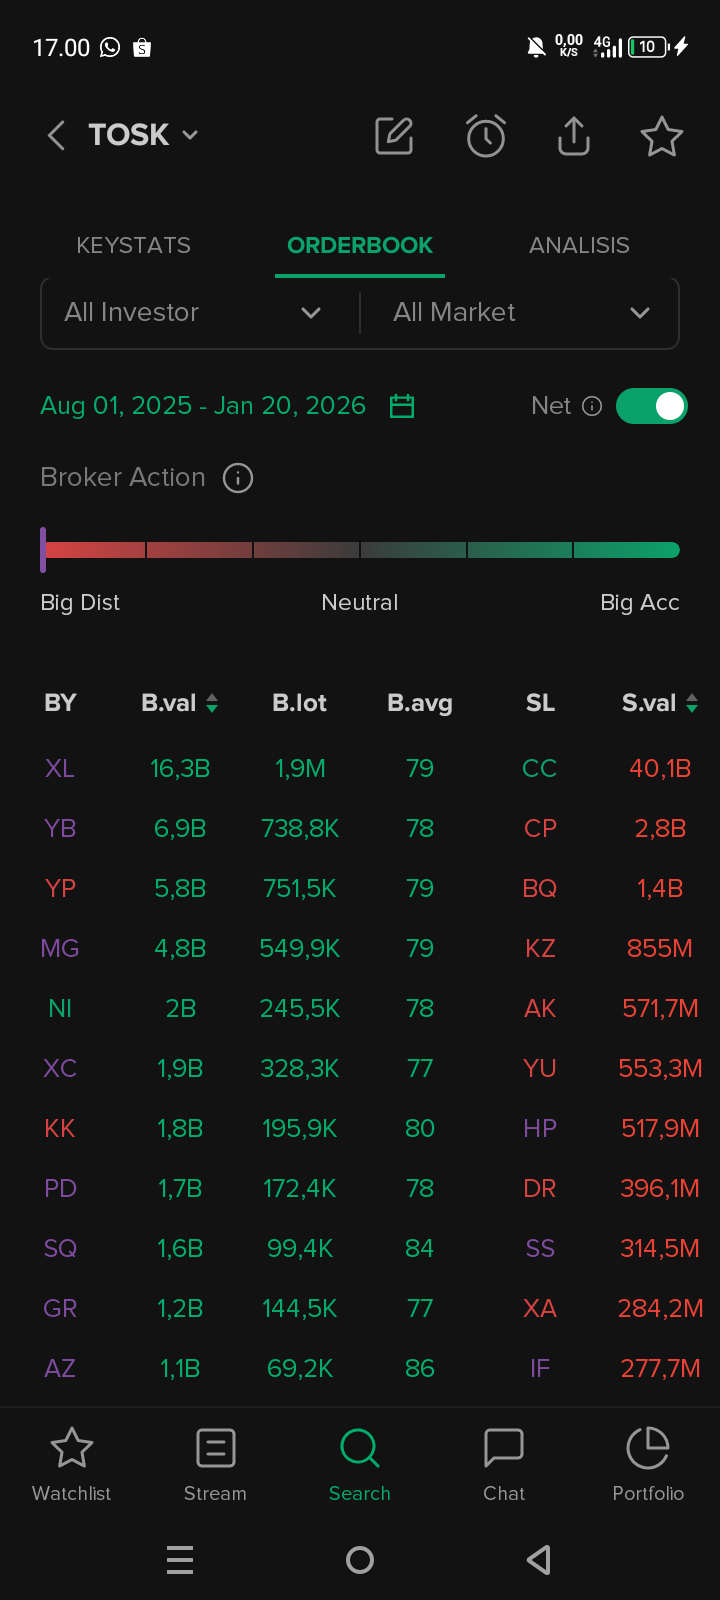Show Broker Action info icon
This screenshot has height=1600, width=720.
(x=238, y=478)
